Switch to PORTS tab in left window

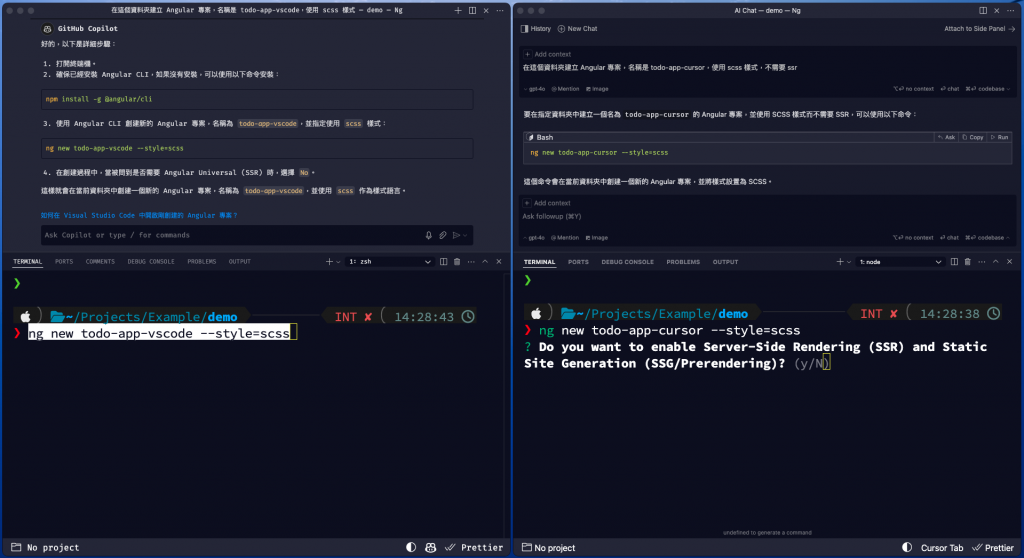coord(64,261)
